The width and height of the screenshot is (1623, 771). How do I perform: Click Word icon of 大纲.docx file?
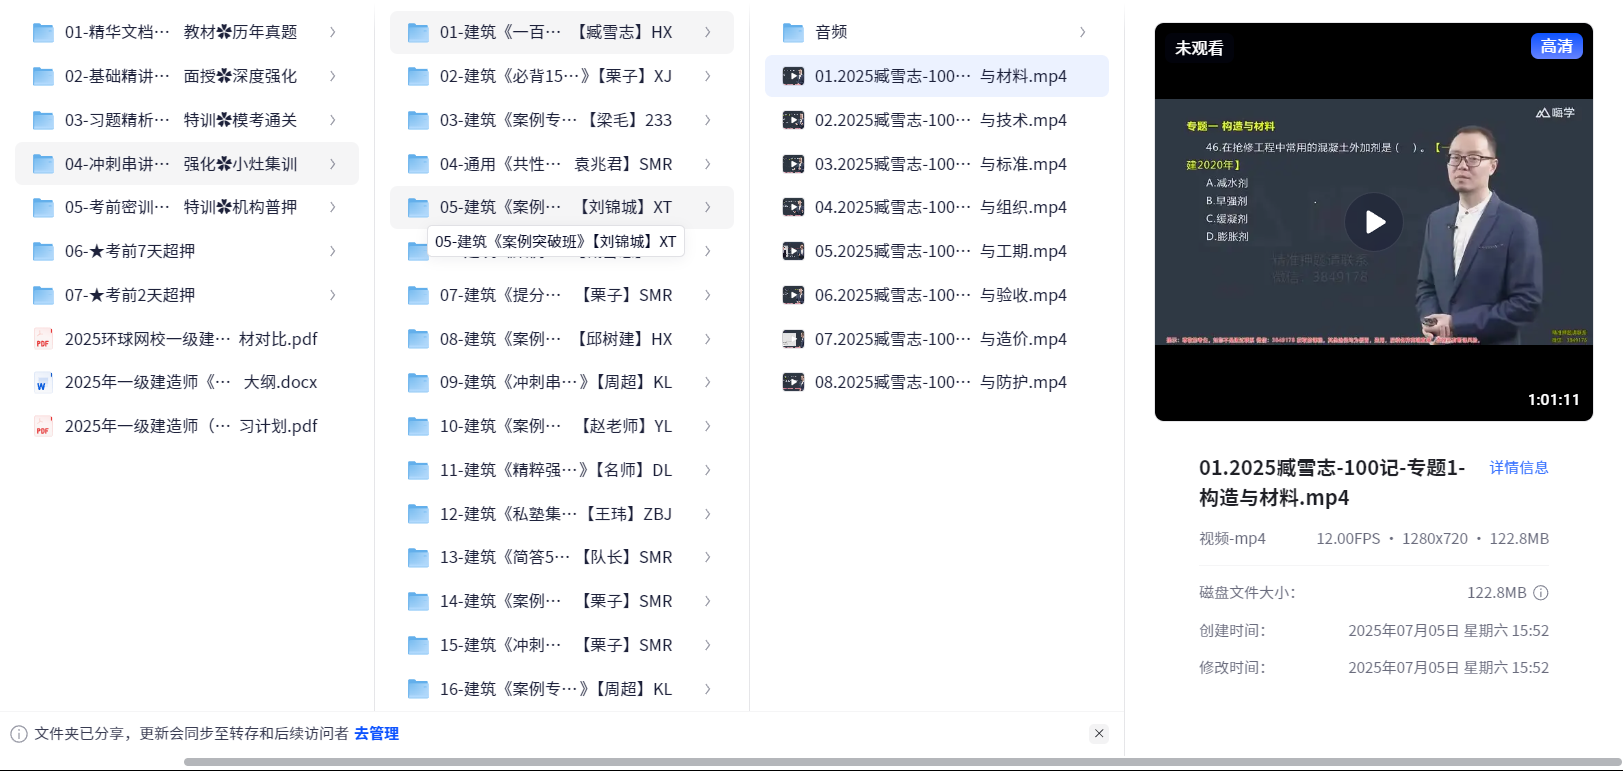click(43, 382)
